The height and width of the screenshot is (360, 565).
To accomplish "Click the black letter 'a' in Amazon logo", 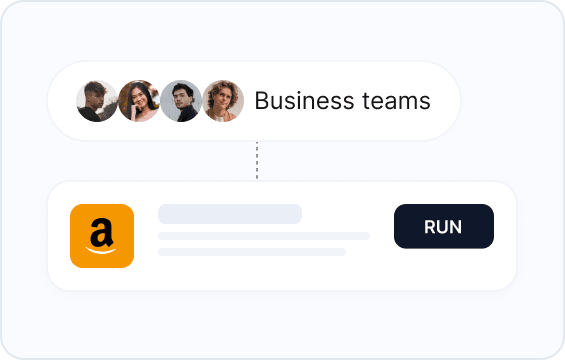I will pos(101,232).
